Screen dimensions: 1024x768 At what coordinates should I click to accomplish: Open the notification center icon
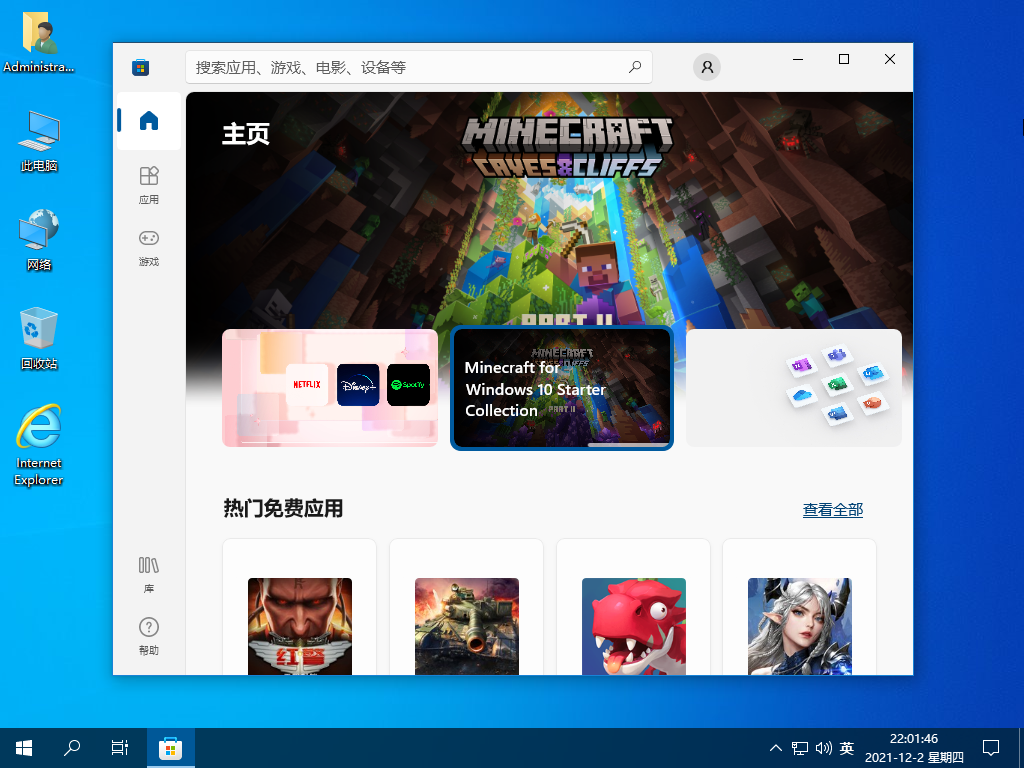tap(991, 748)
